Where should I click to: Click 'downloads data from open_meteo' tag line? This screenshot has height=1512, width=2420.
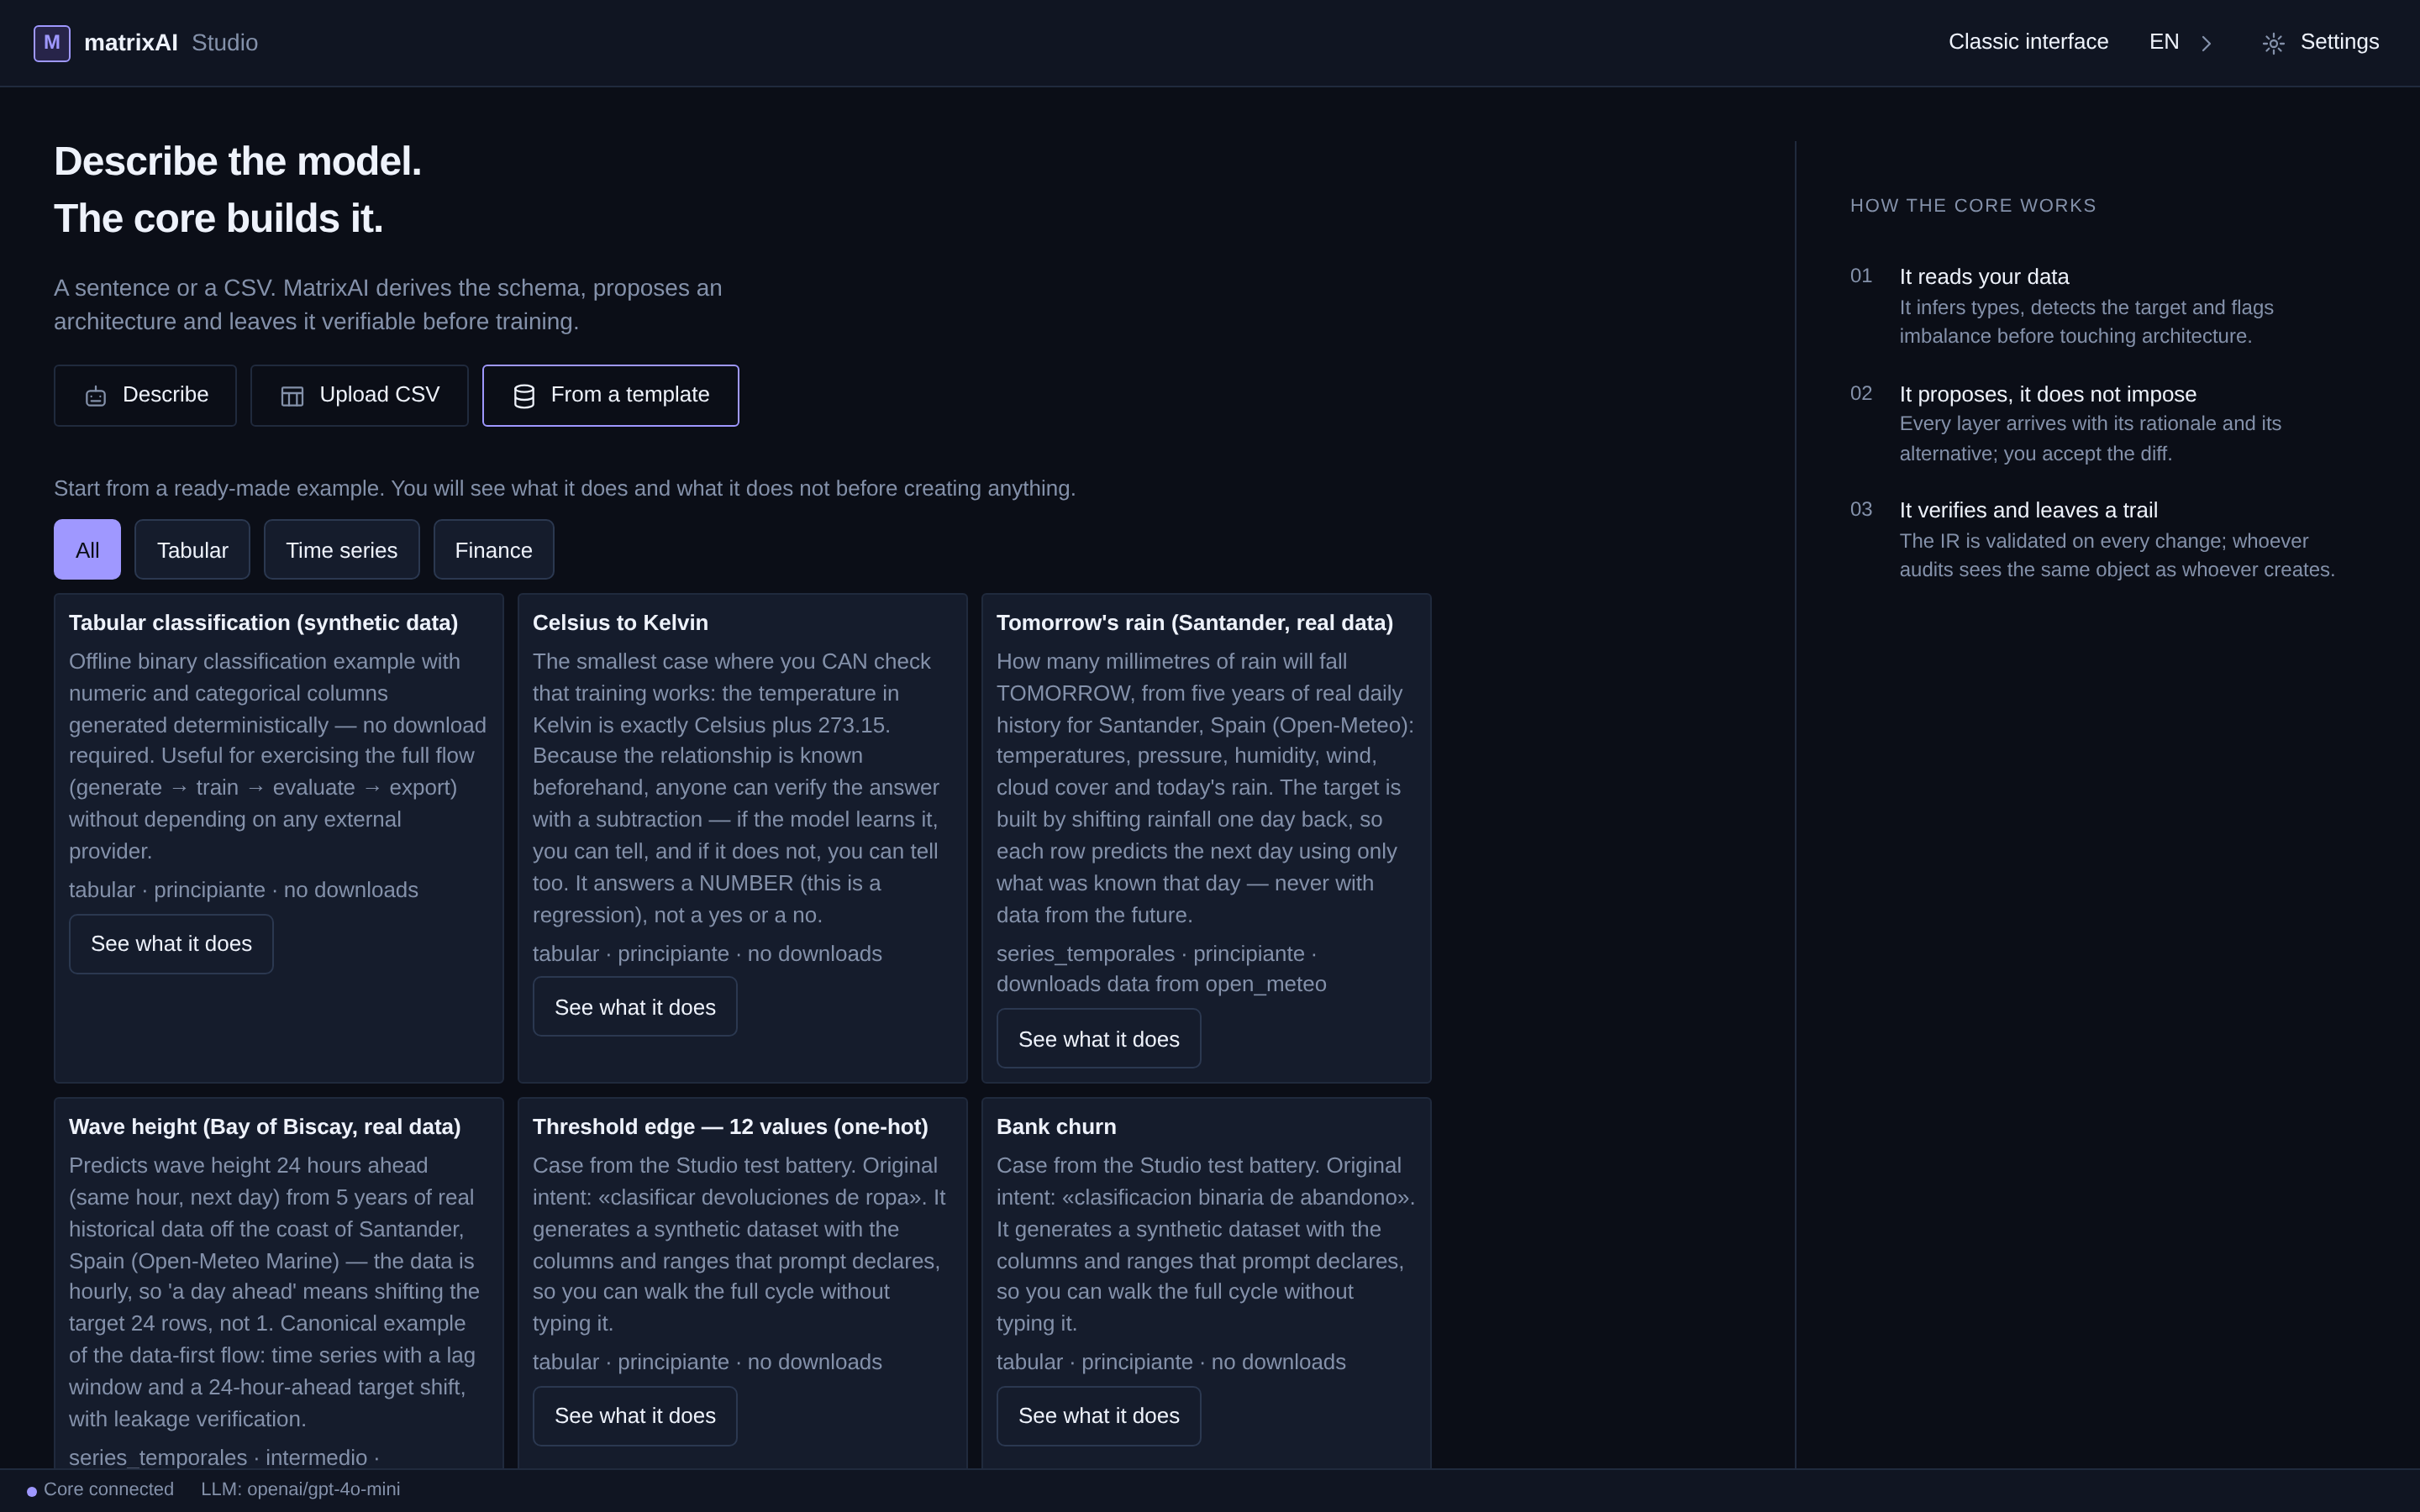point(1161,985)
